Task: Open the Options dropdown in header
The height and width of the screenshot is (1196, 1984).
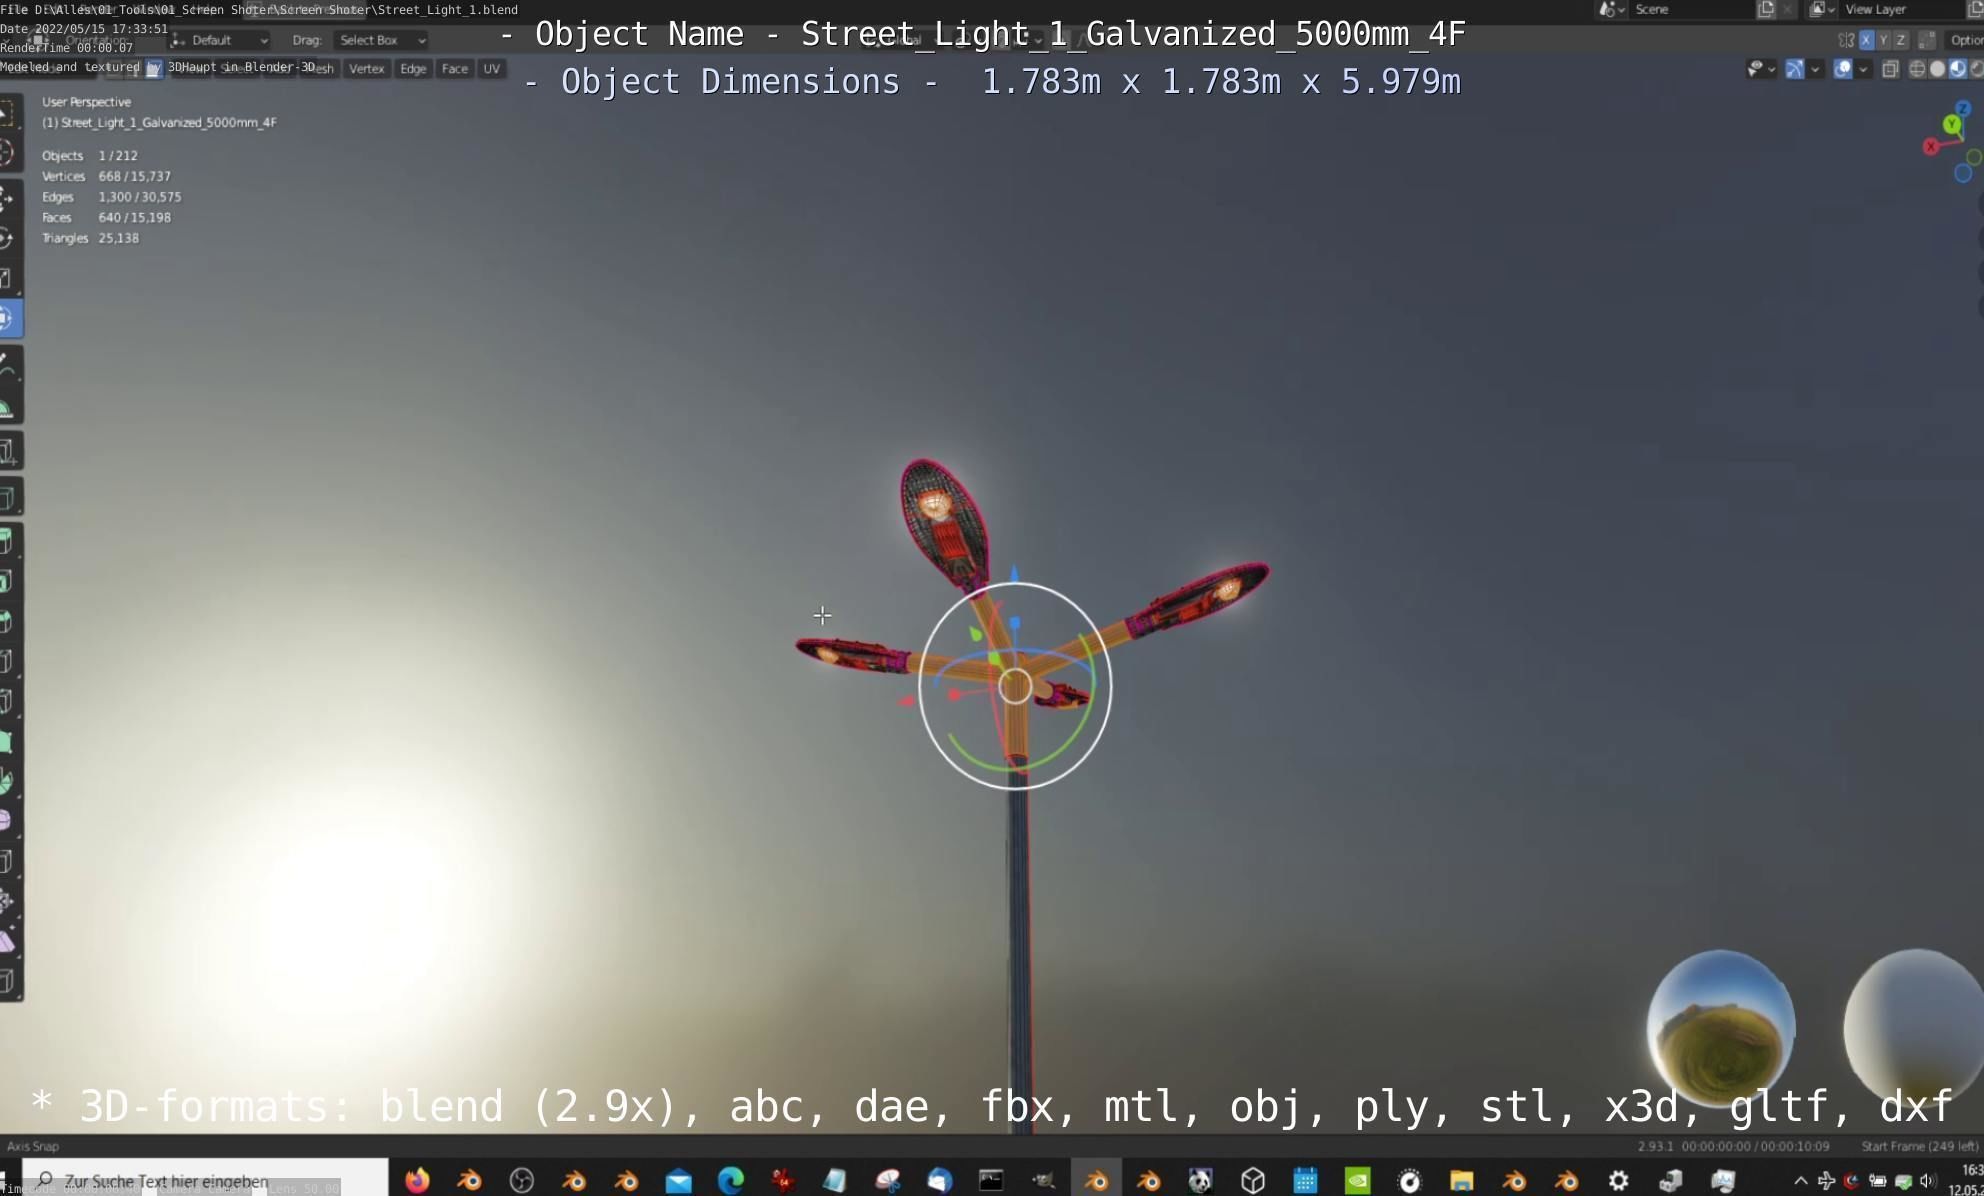Action: pos(1965,40)
